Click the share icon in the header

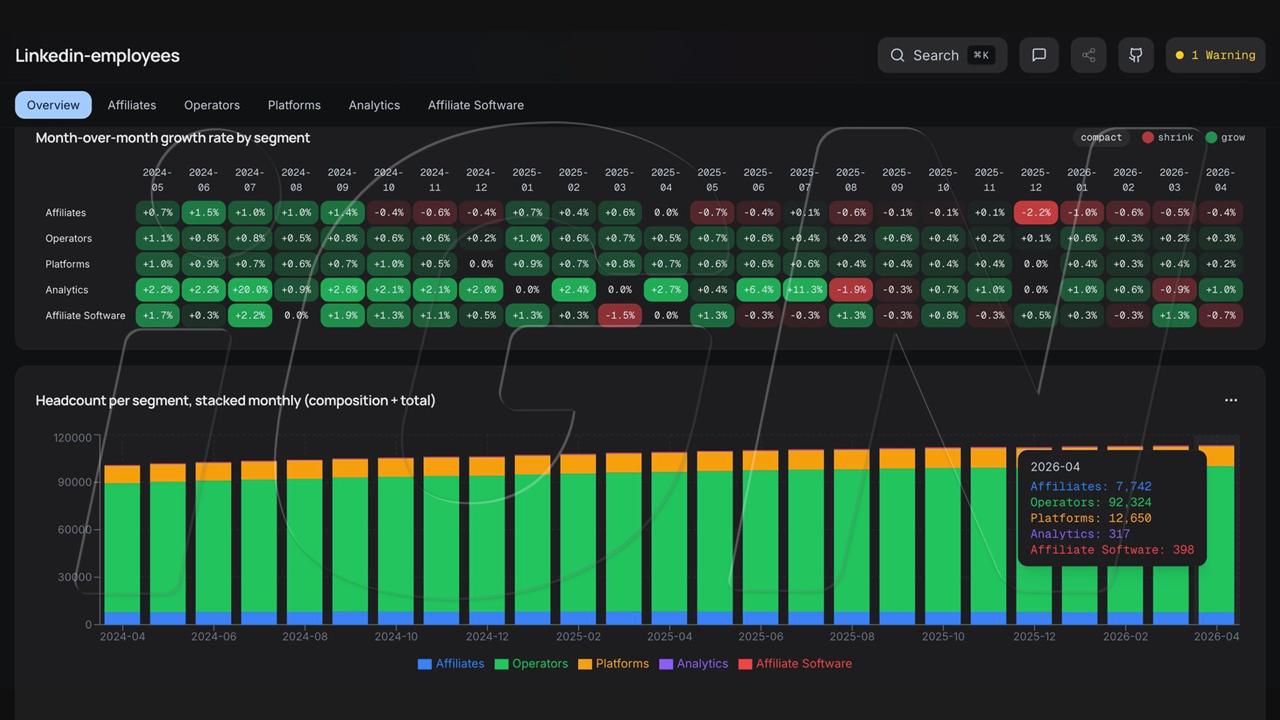1088,55
